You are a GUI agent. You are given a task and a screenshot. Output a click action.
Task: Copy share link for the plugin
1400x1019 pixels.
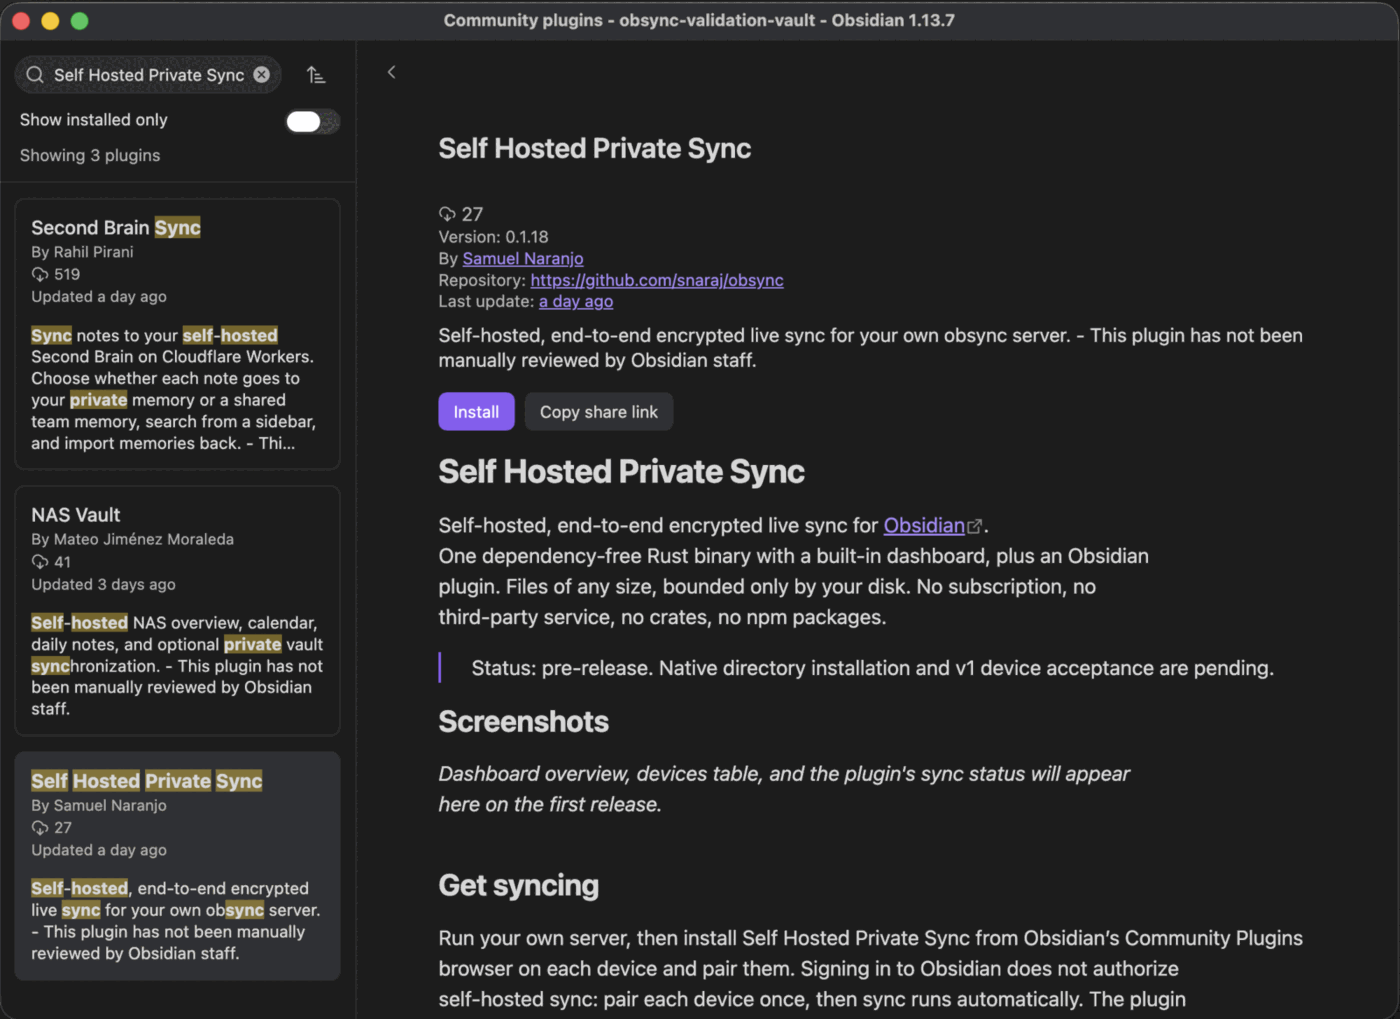click(599, 412)
